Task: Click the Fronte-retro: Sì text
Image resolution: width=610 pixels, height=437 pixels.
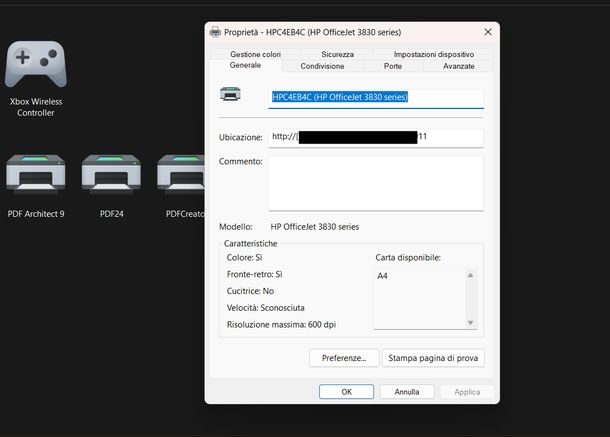Action: coord(254,274)
